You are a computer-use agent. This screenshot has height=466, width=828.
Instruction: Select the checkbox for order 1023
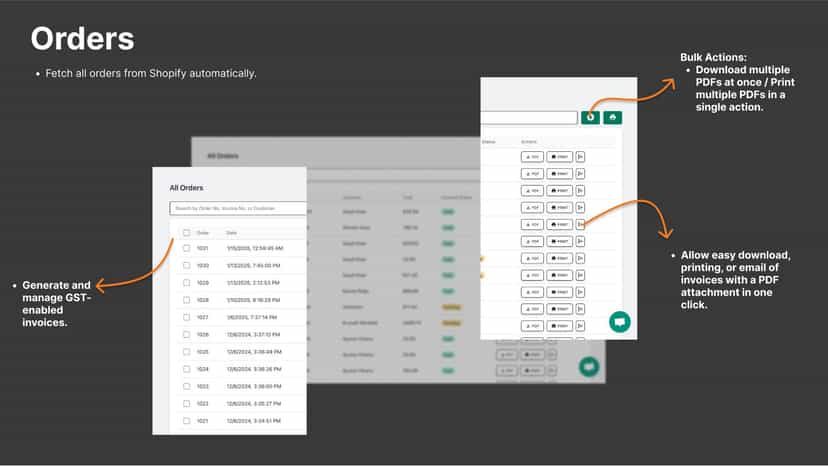coord(186,386)
